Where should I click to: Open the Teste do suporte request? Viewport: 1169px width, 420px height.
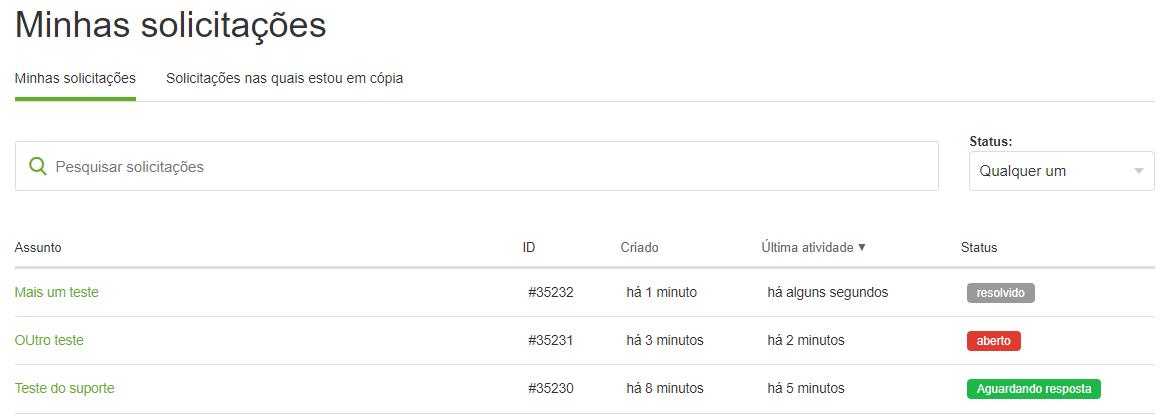click(x=65, y=388)
